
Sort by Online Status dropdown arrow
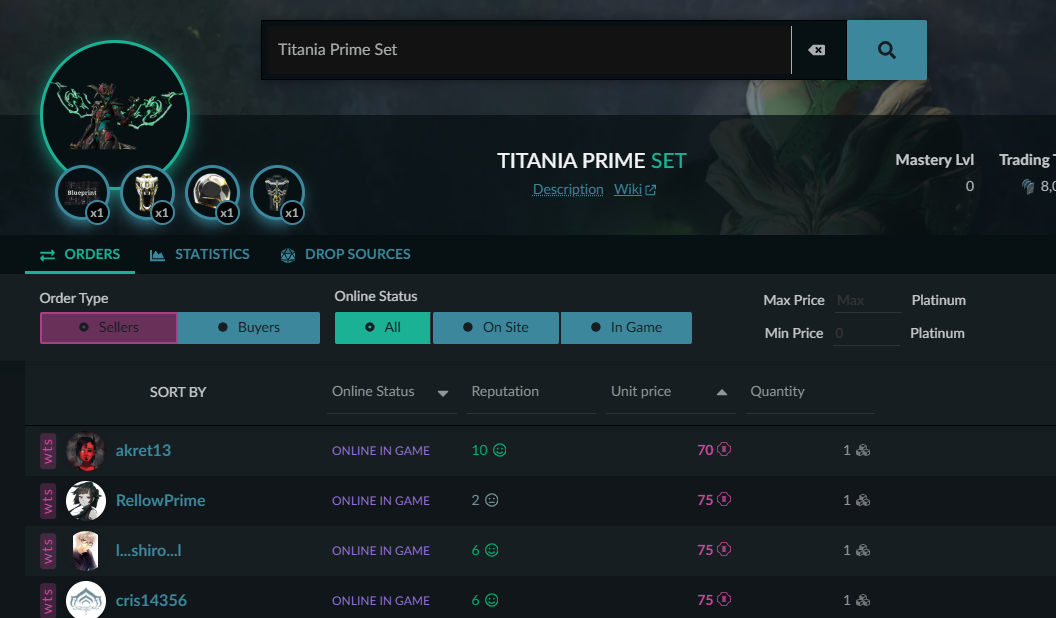point(442,393)
